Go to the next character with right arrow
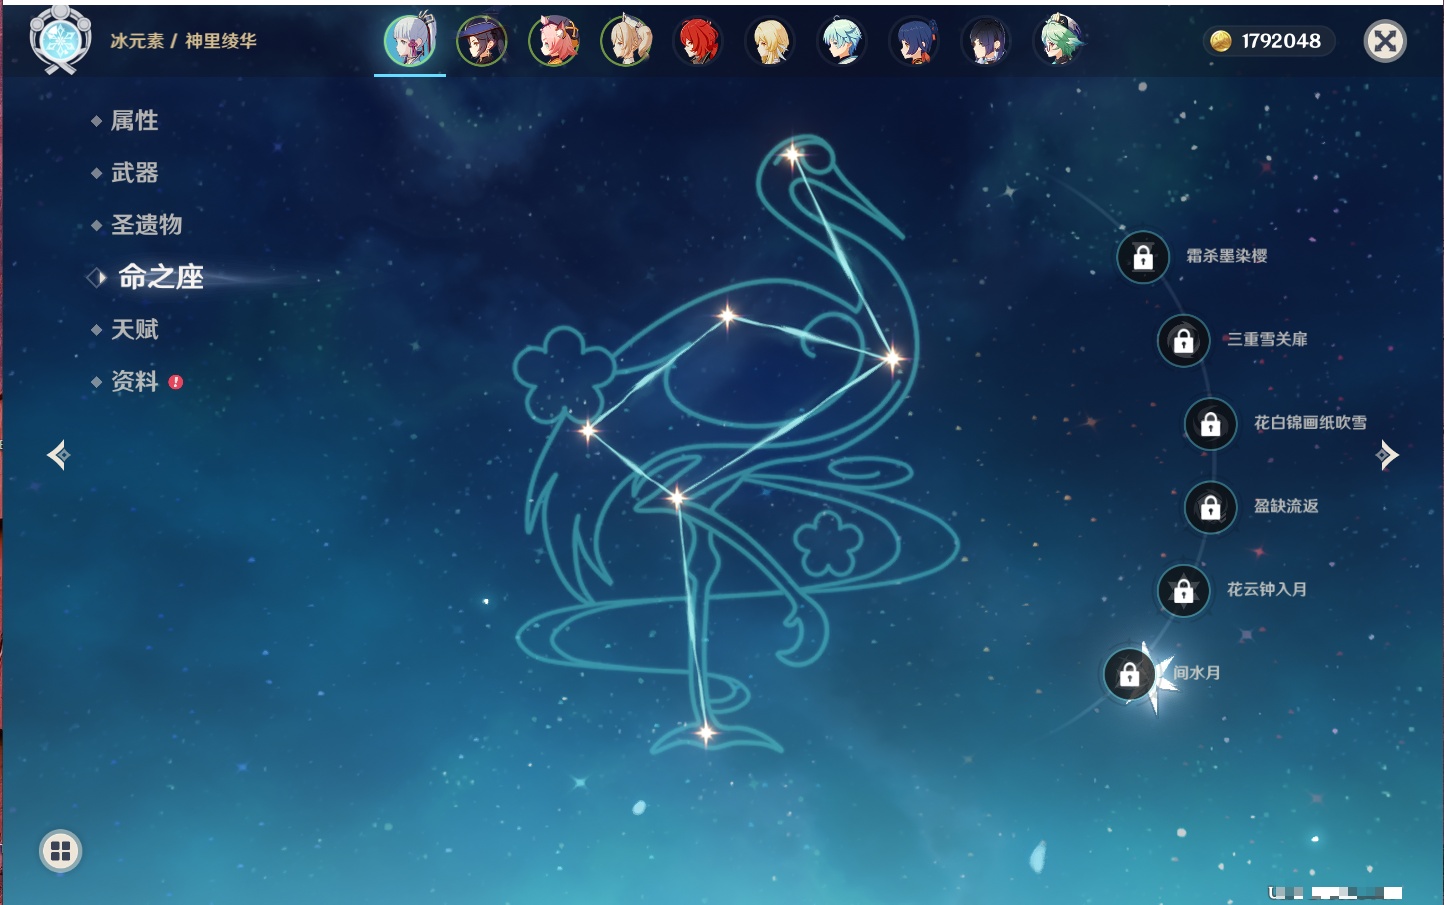 coord(1387,455)
